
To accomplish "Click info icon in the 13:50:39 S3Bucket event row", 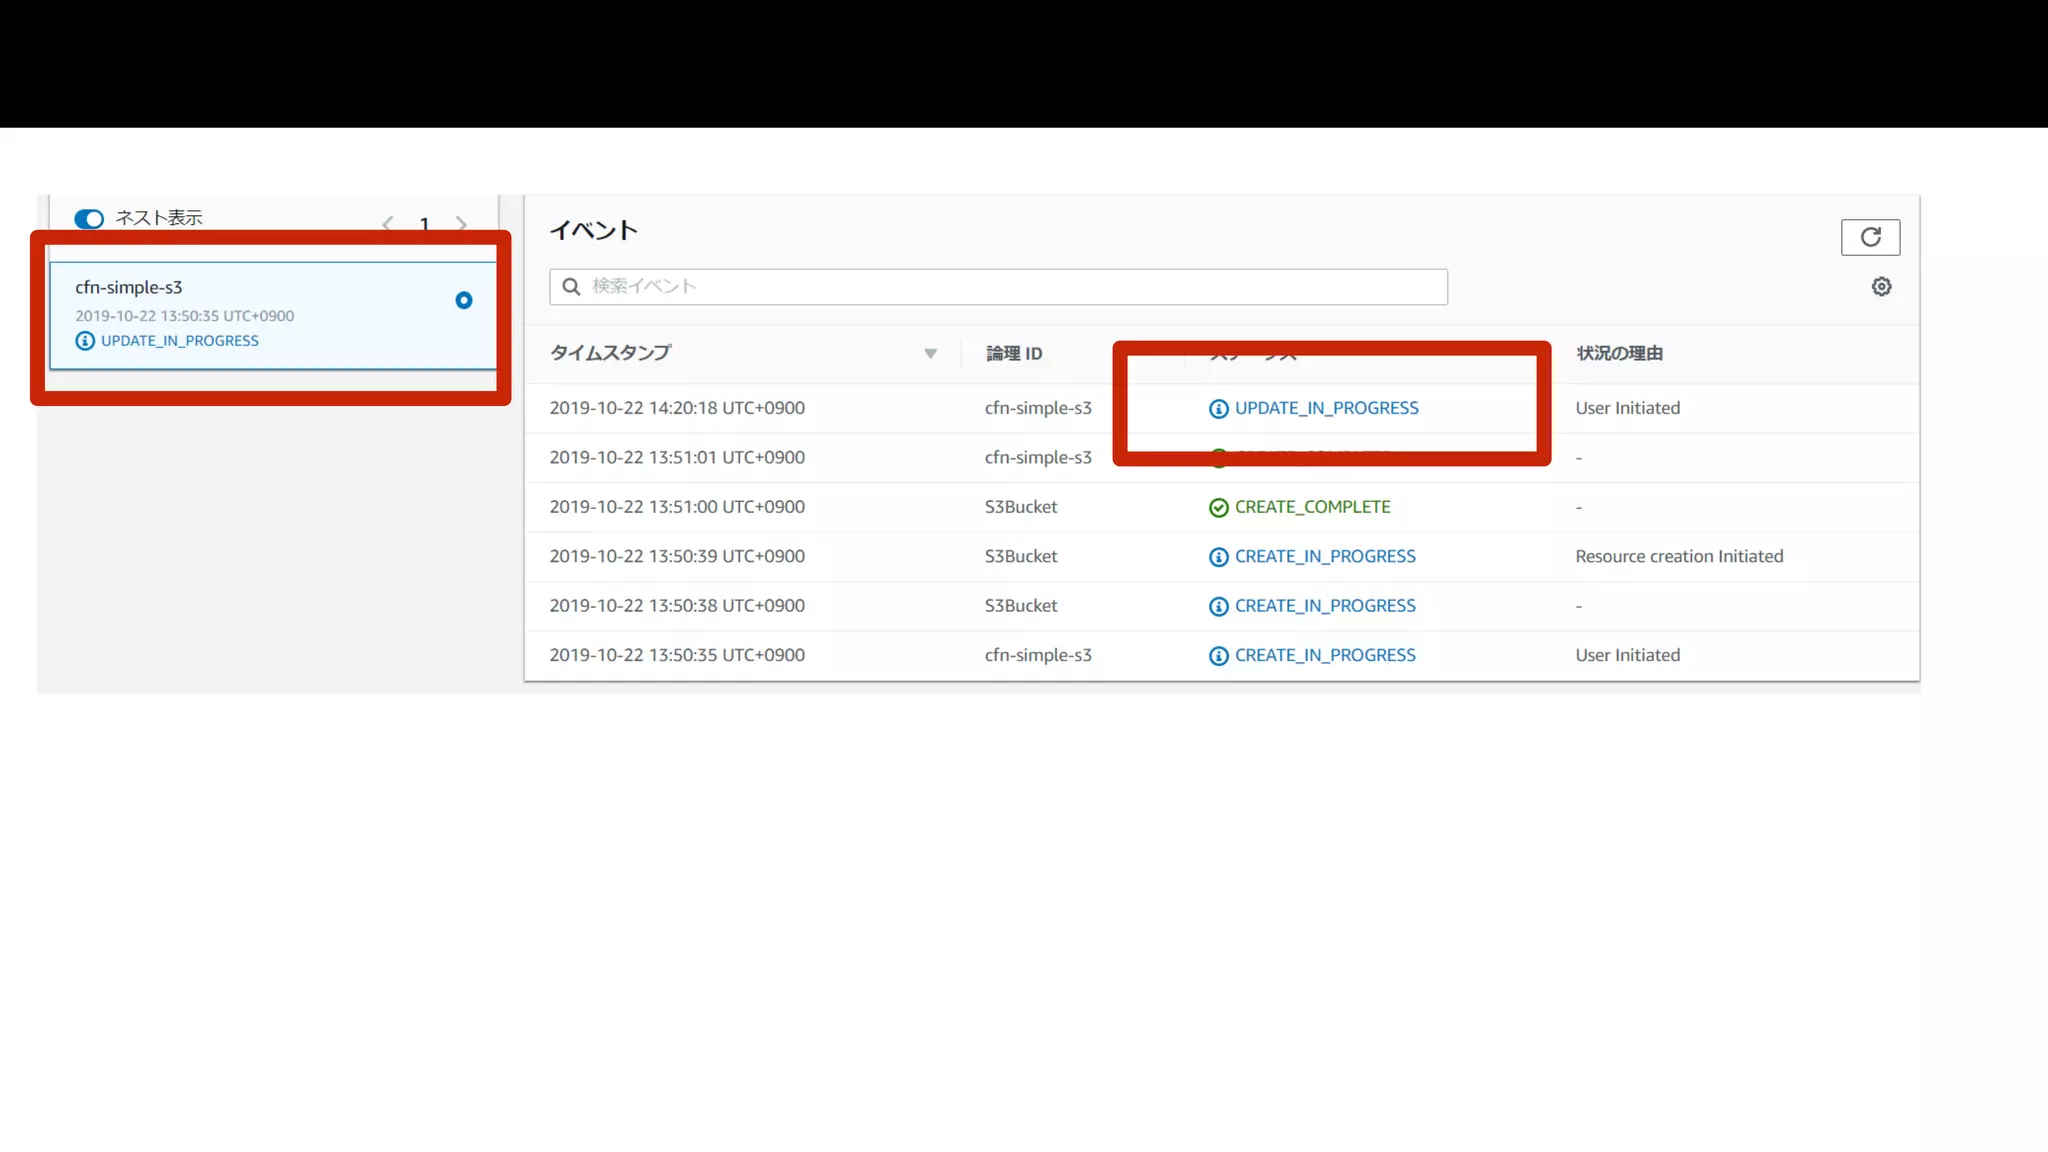I will tap(1218, 557).
